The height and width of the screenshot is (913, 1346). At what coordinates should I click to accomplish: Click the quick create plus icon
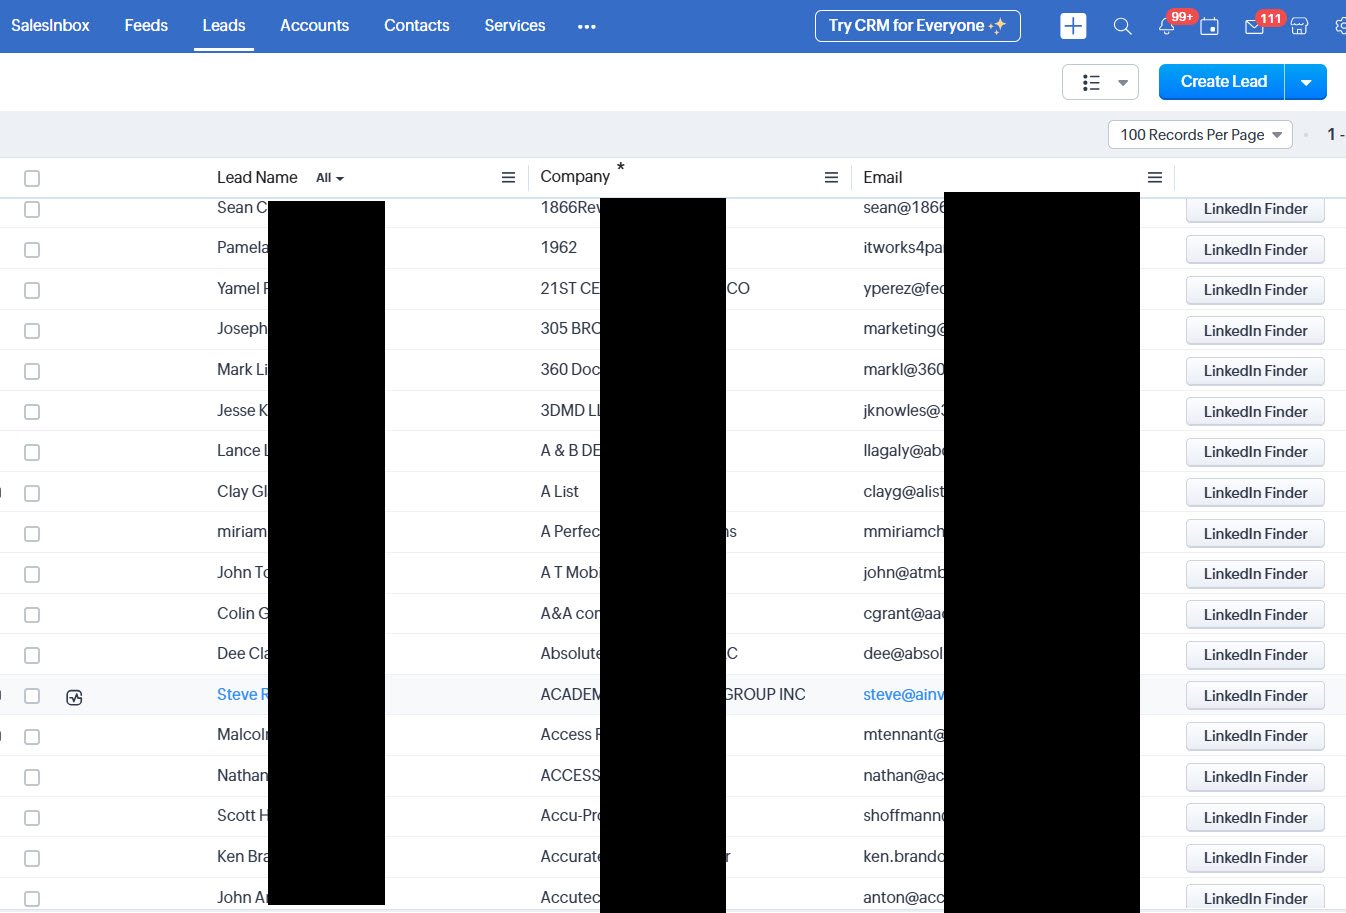(1073, 26)
